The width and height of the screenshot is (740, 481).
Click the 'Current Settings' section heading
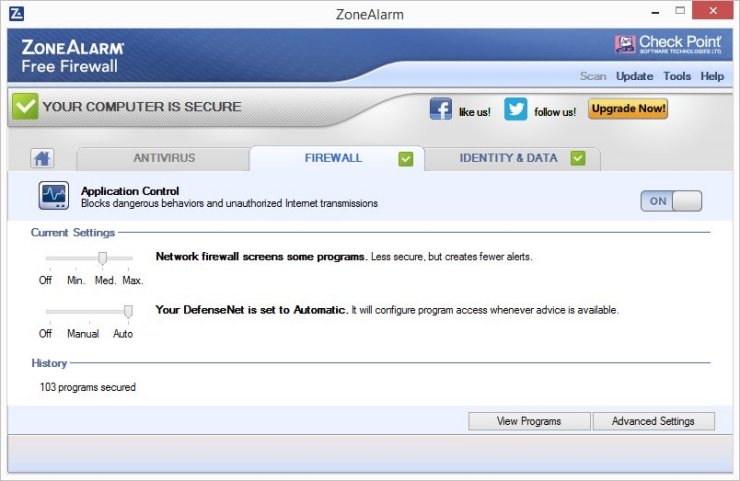pos(73,233)
